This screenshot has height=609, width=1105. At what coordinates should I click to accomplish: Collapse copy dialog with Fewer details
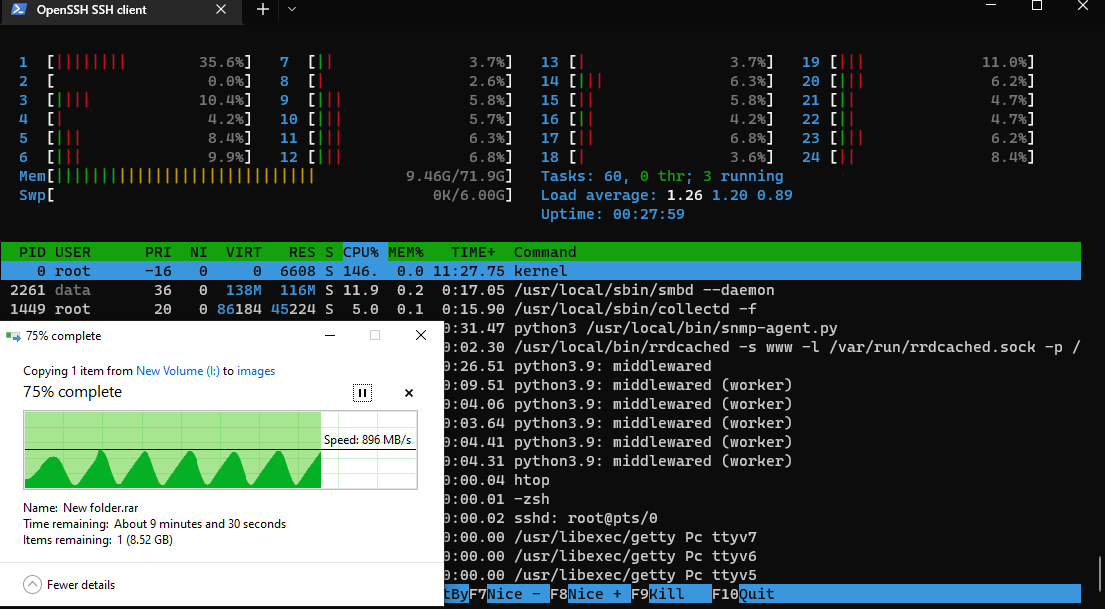pos(69,584)
